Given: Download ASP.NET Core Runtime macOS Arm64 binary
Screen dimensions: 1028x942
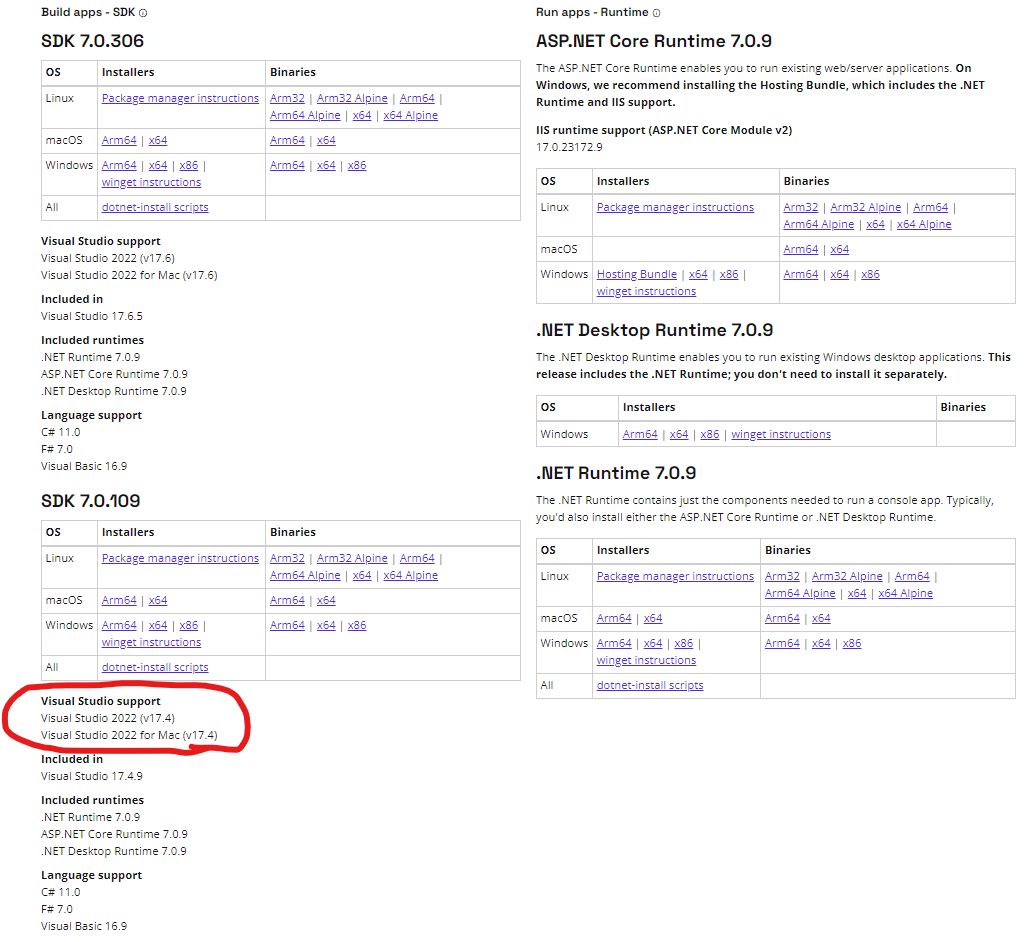Looking at the screenshot, I should (801, 249).
